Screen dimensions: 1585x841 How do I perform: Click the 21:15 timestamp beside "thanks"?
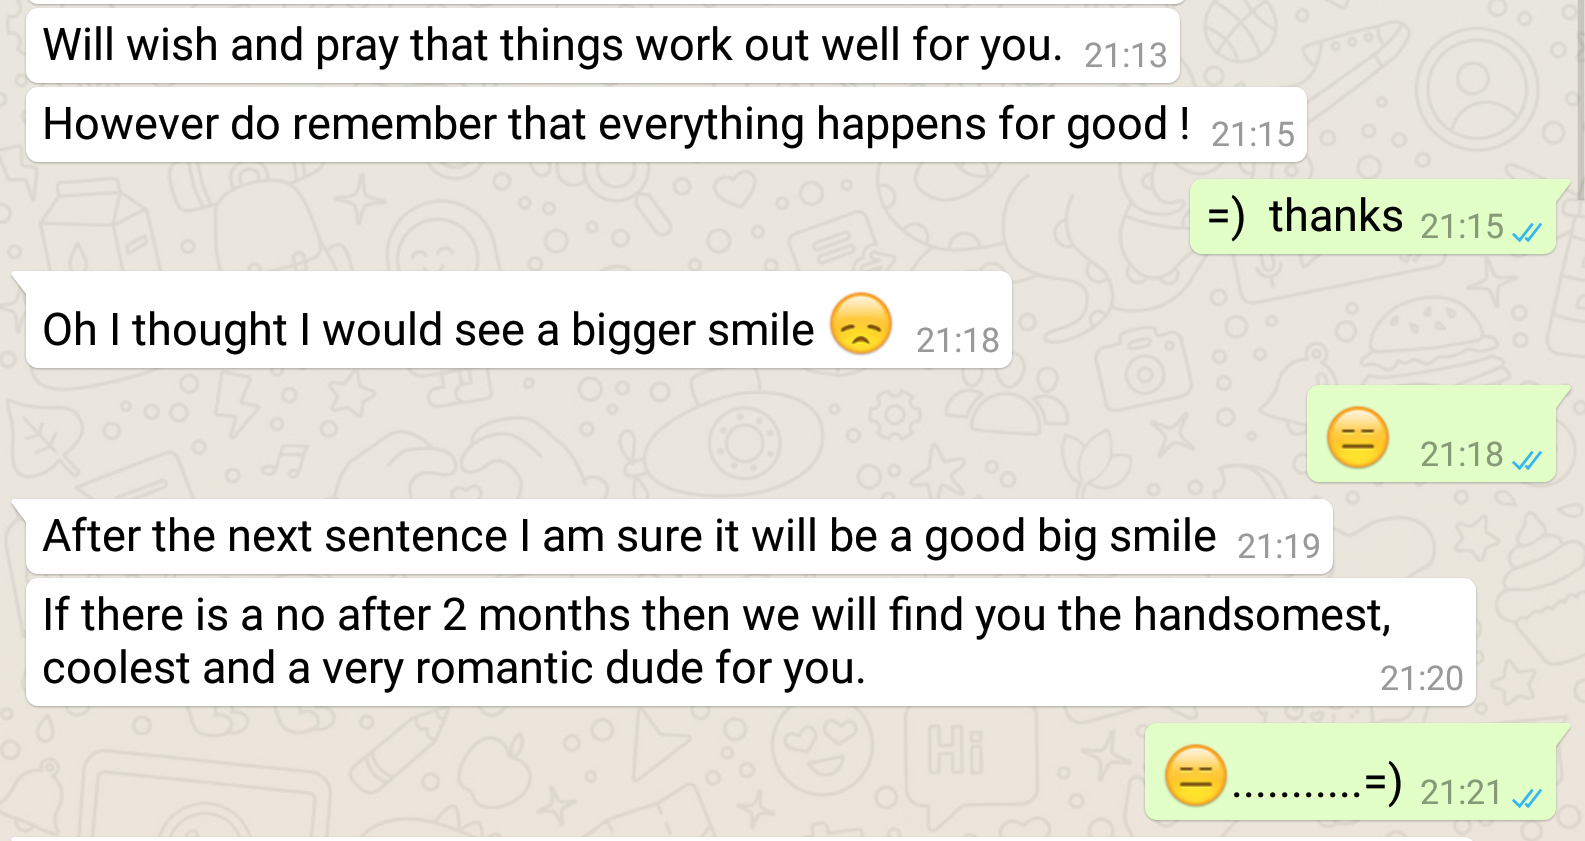[x=1461, y=227]
